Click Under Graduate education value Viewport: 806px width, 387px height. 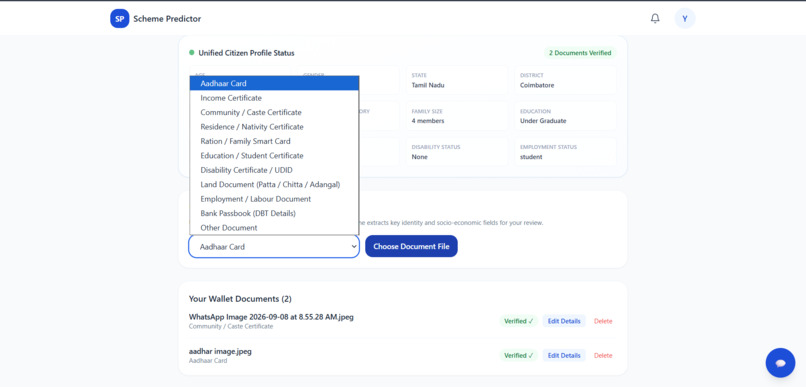pyautogui.click(x=543, y=121)
